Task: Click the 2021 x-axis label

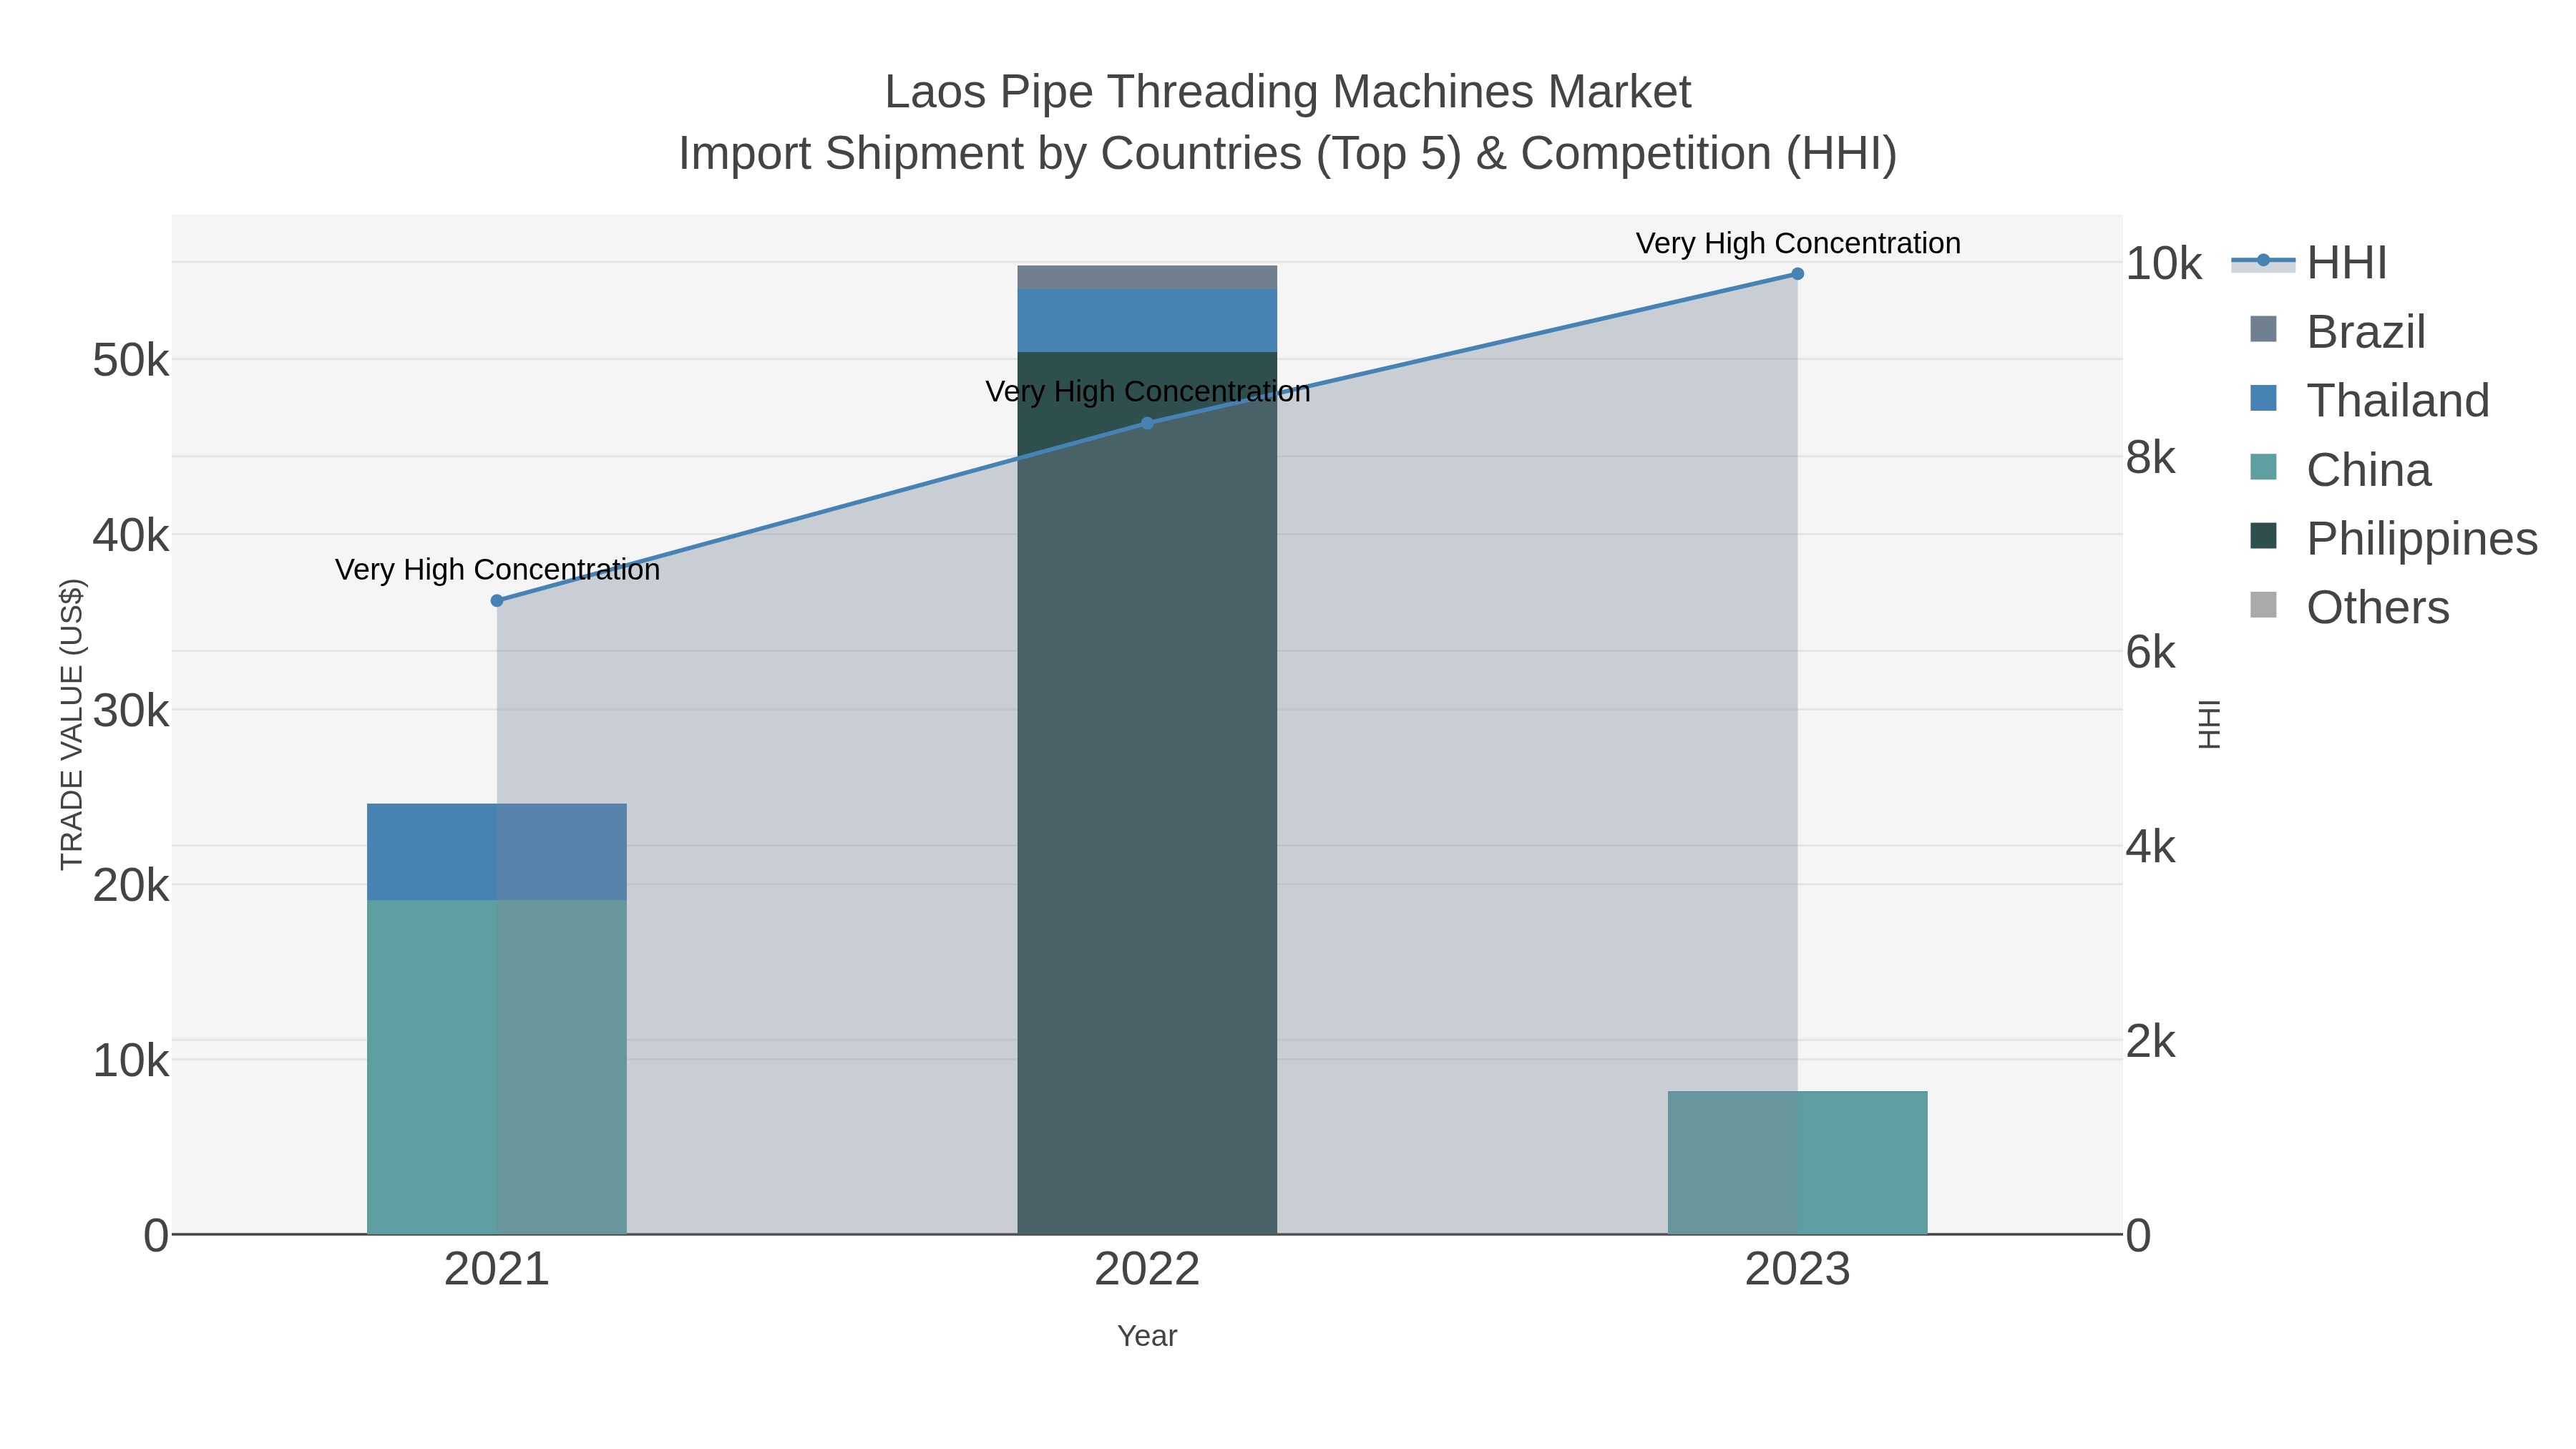Action: pos(497,1269)
